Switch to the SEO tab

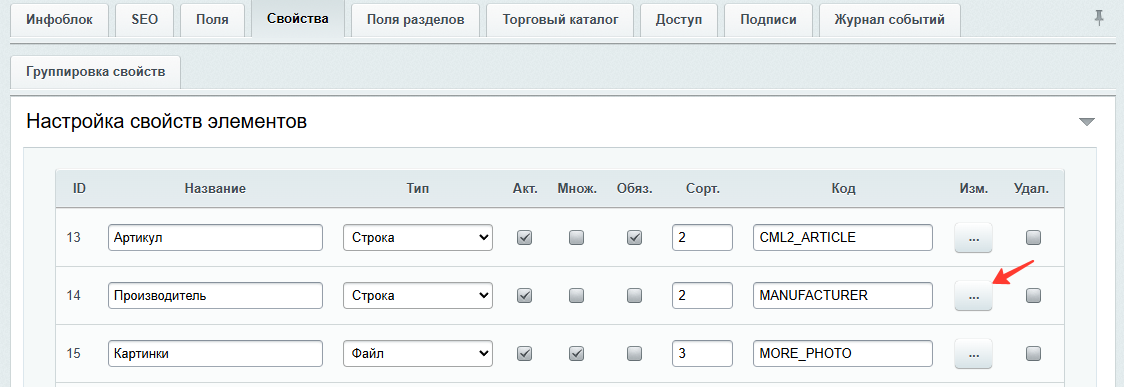(x=144, y=19)
